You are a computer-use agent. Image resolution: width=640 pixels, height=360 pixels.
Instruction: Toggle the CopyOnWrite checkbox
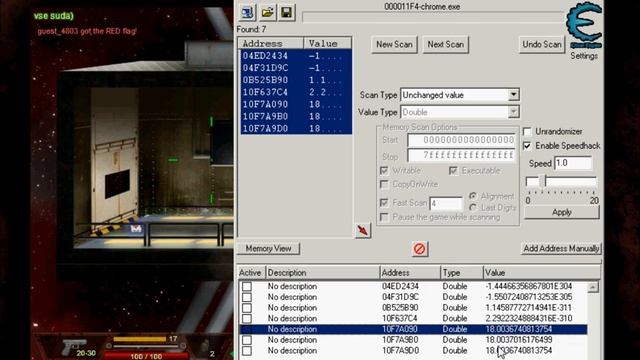(x=384, y=184)
